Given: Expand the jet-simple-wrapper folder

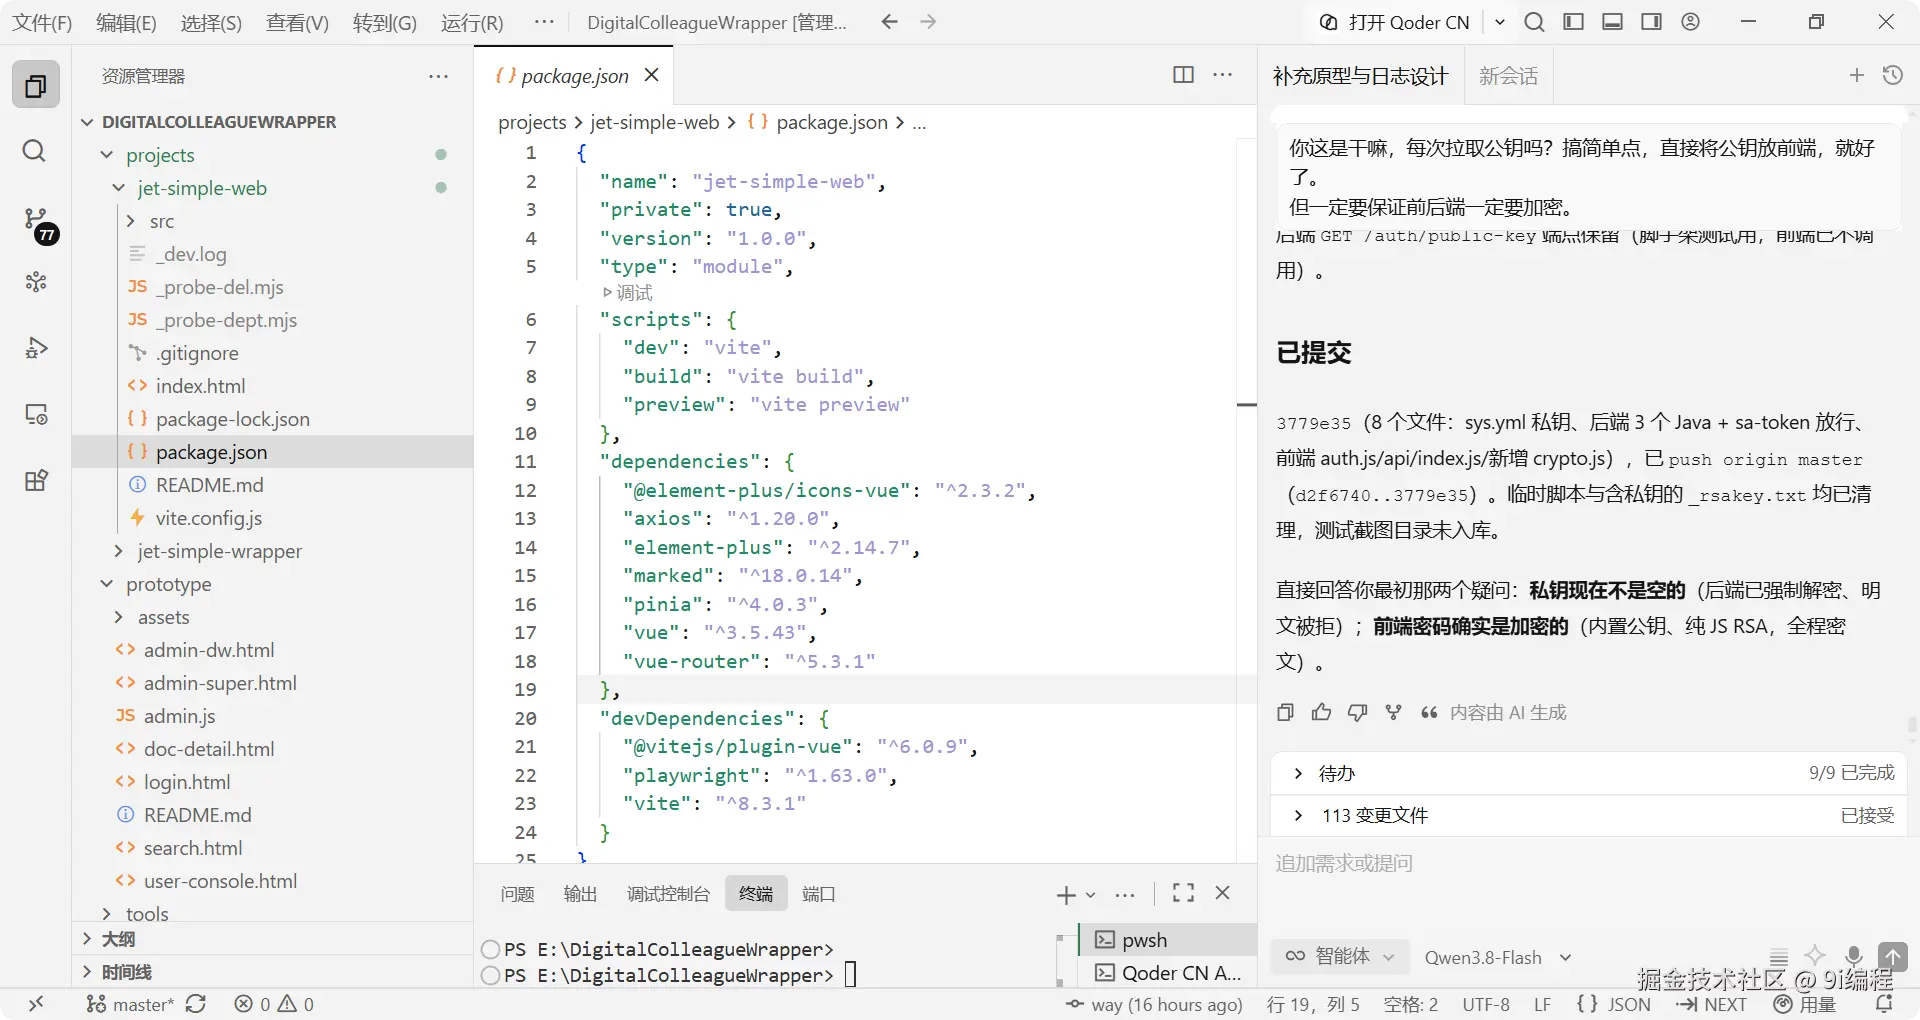Looking at the screenshot, I should point(119,551).
